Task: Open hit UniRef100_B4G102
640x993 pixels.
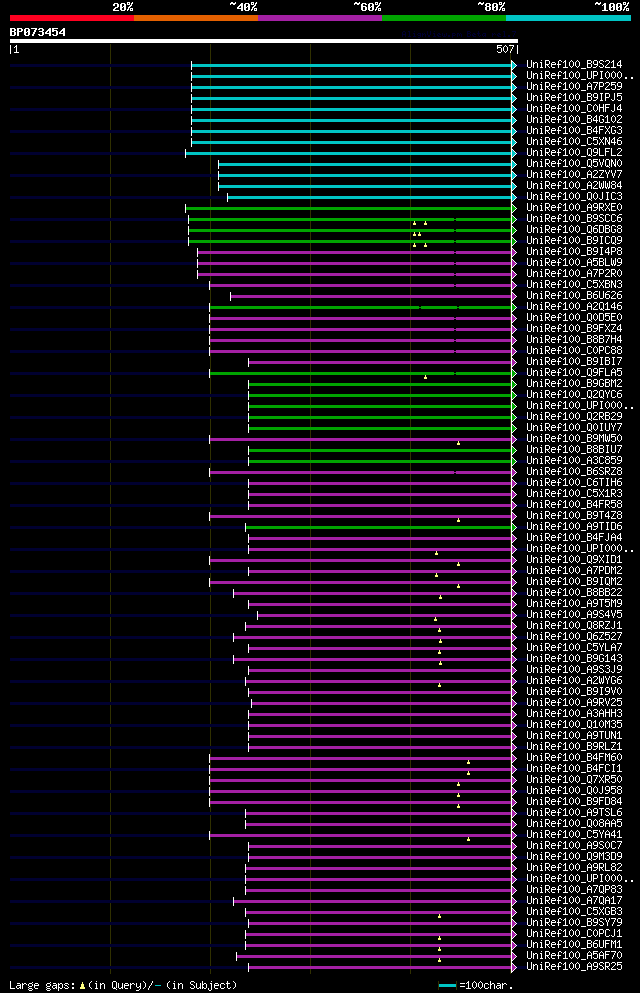Action: pyautogui.click(x=574, y=119)
